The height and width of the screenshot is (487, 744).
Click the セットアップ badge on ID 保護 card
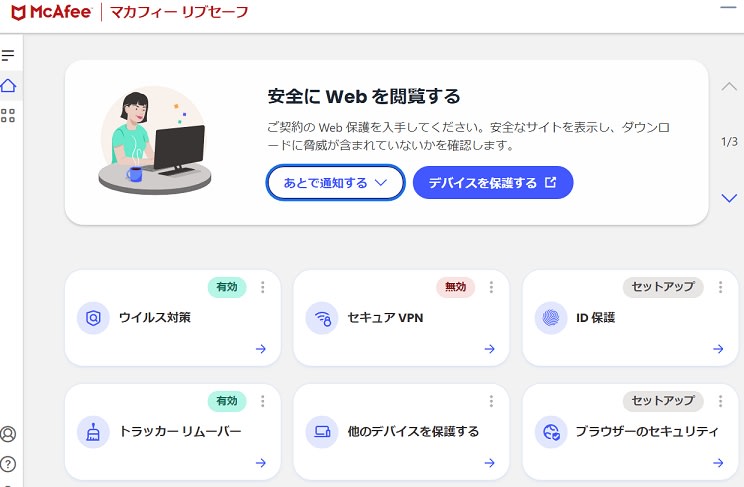663,287
